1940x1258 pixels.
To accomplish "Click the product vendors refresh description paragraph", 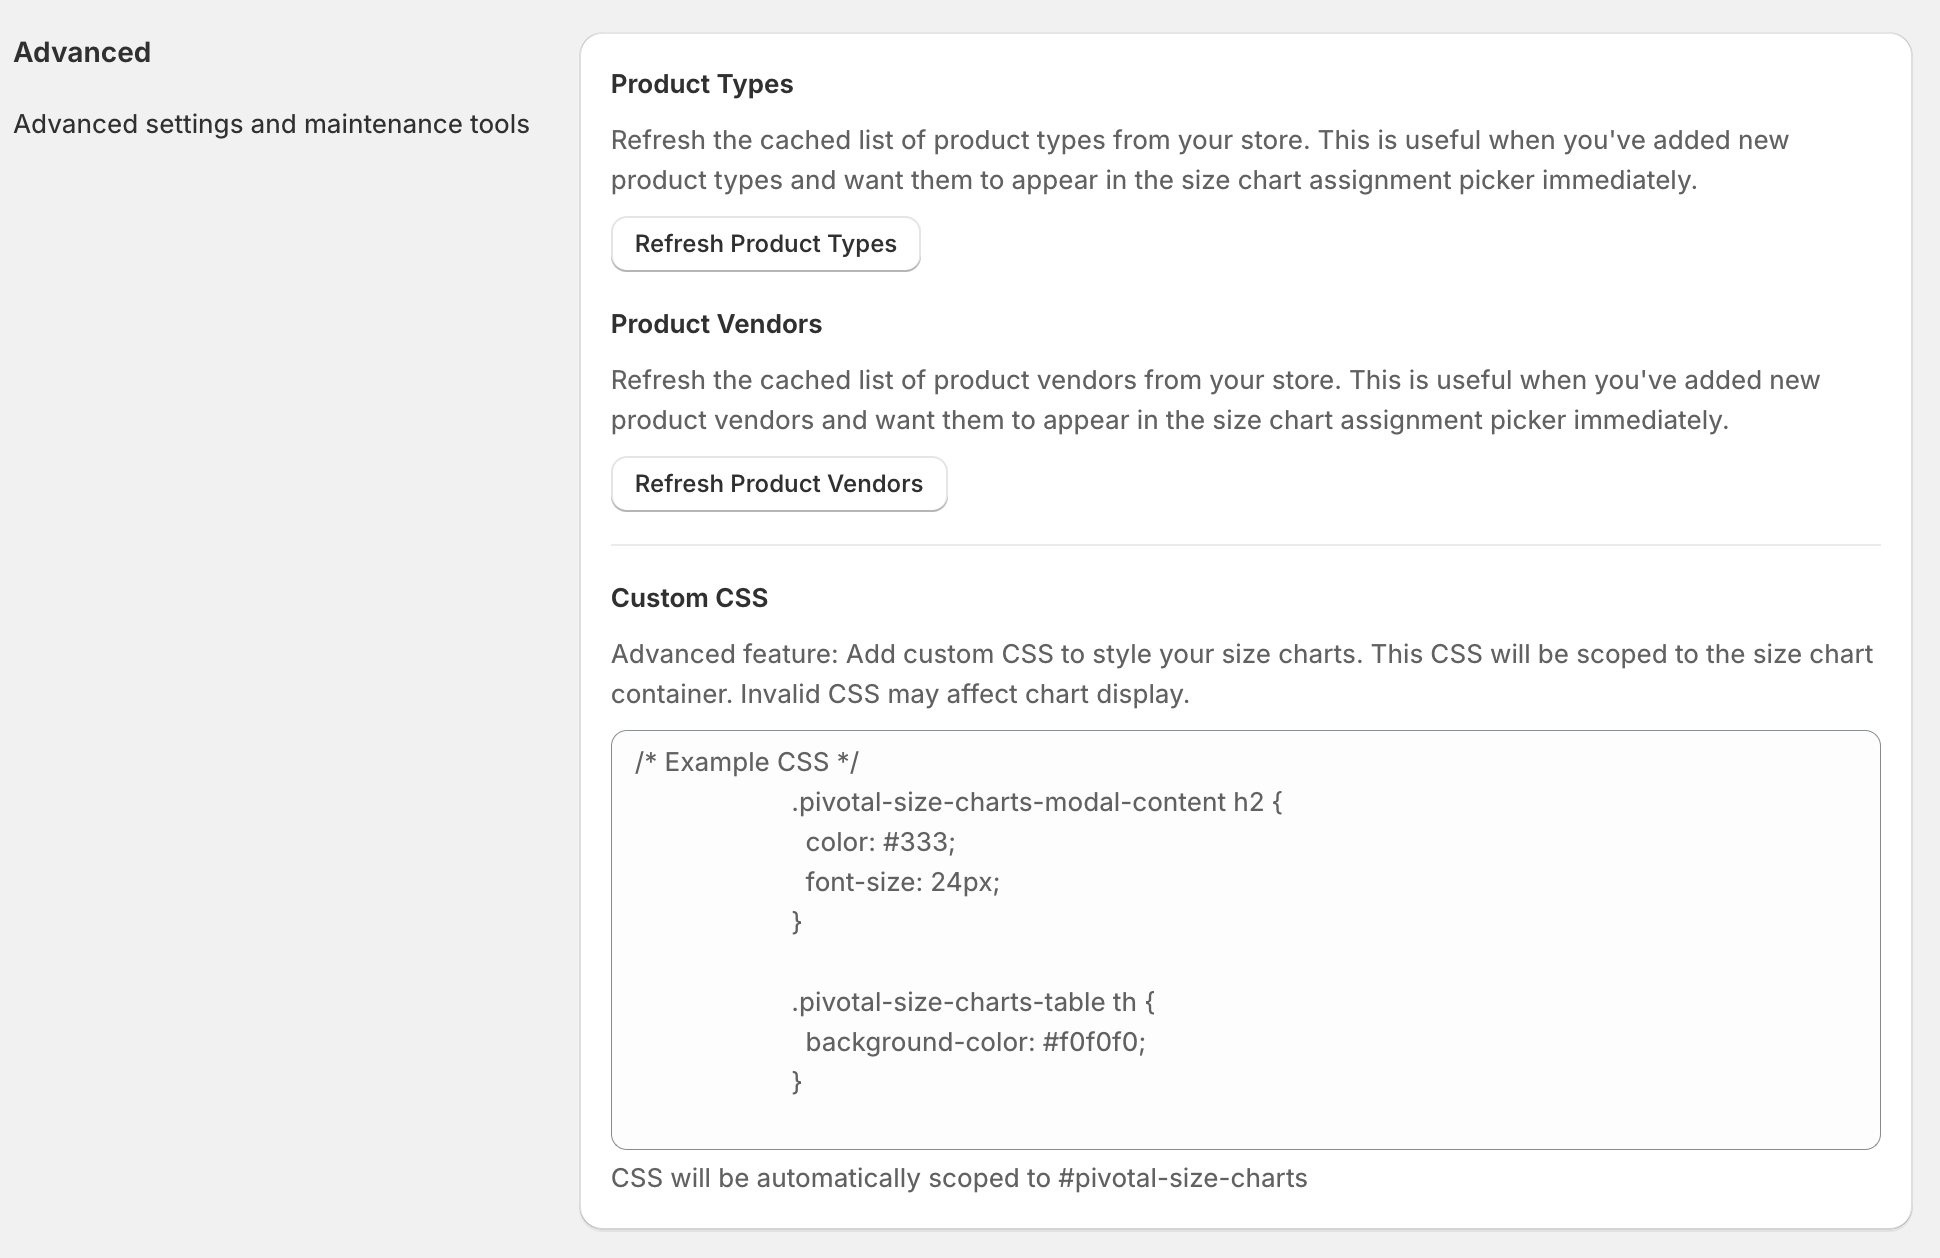I will tap(1215, 400).
